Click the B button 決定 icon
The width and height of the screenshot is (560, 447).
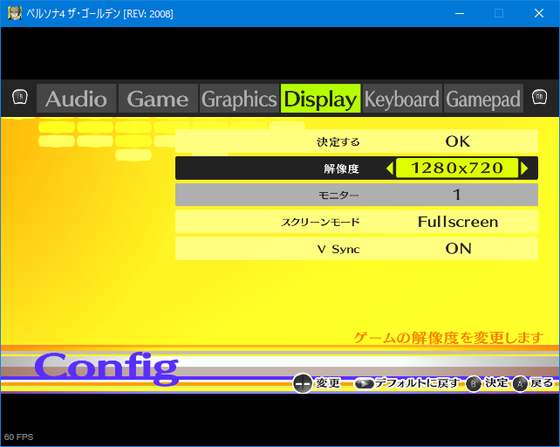[x=474, y=384]
